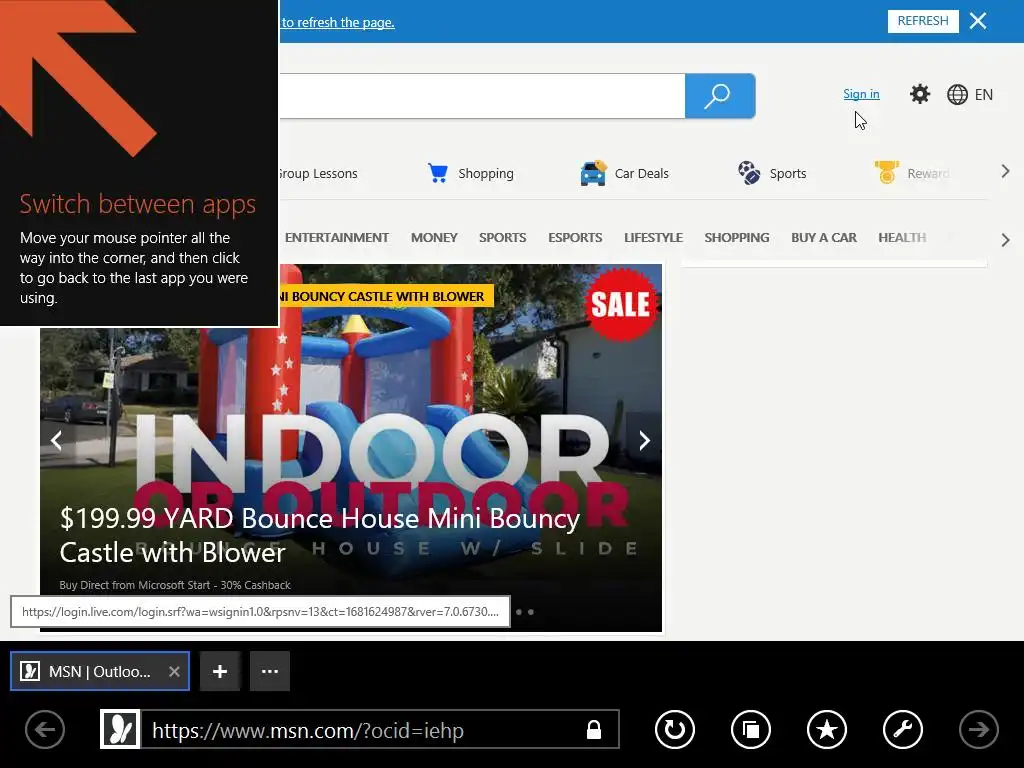This screenshot has height=768, width=1024.
Task: Click 'Buy Direct from Microsoft Start' text
Action: (x=175, y=585)
